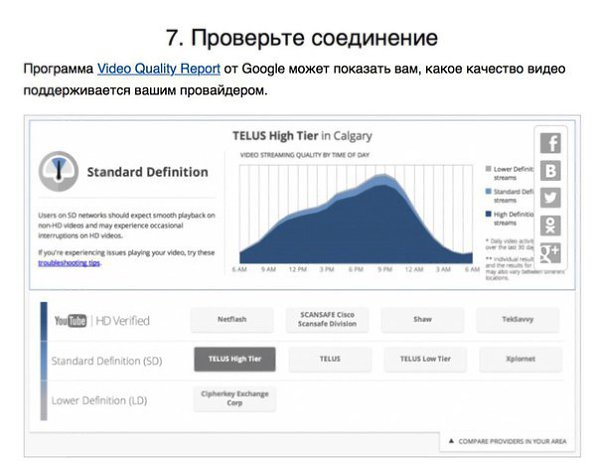Share via the Twitter icon
The image size is (600, 474).
pos(550,198)
